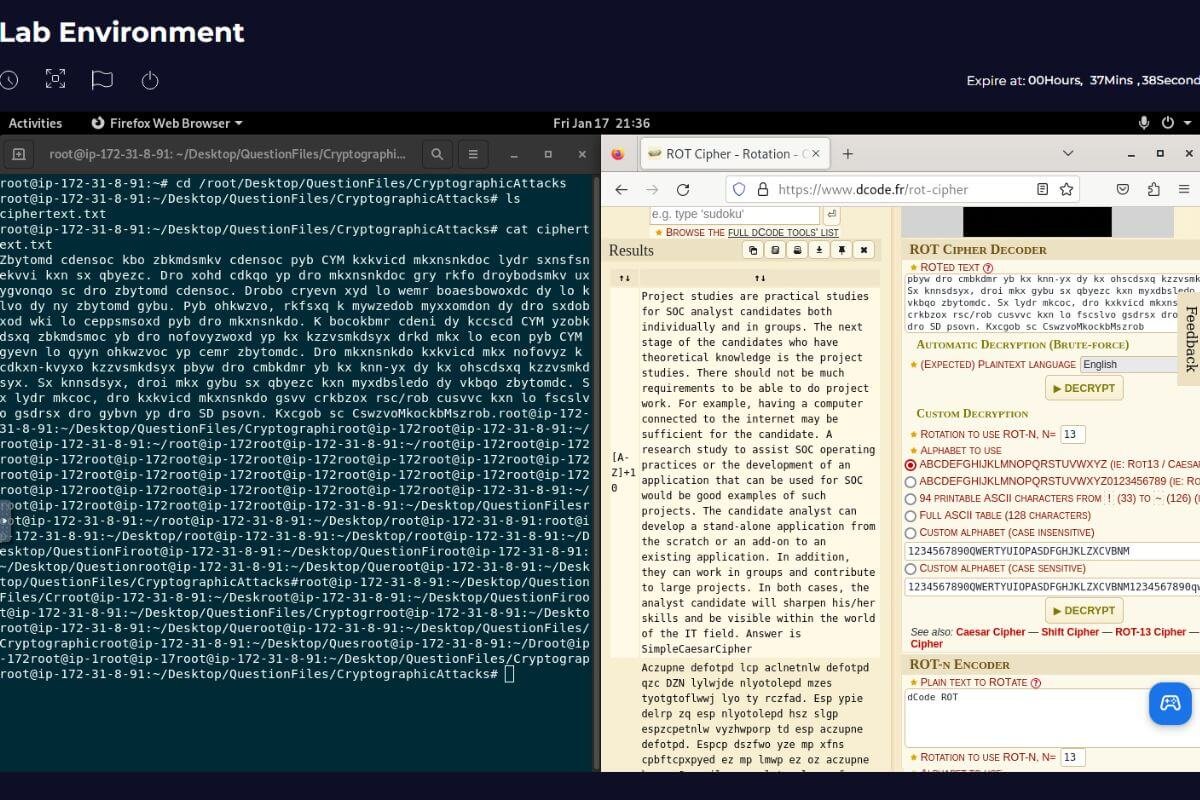
Task: Submit the dcode tool search with the enter button
Action: coord(832,215)
